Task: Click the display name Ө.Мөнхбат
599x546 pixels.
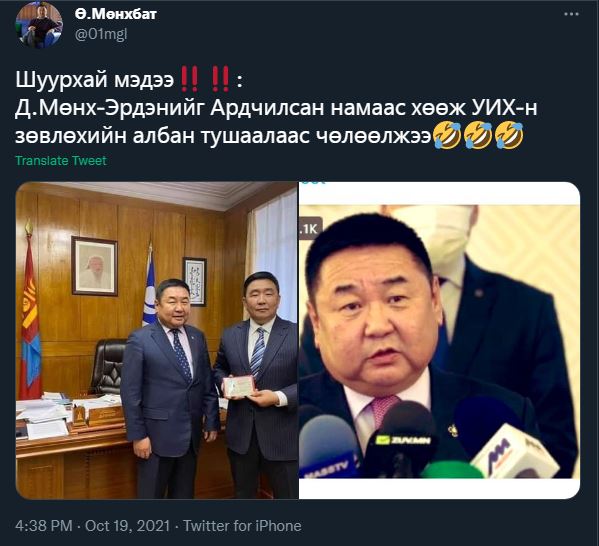Action: point(116,14)
